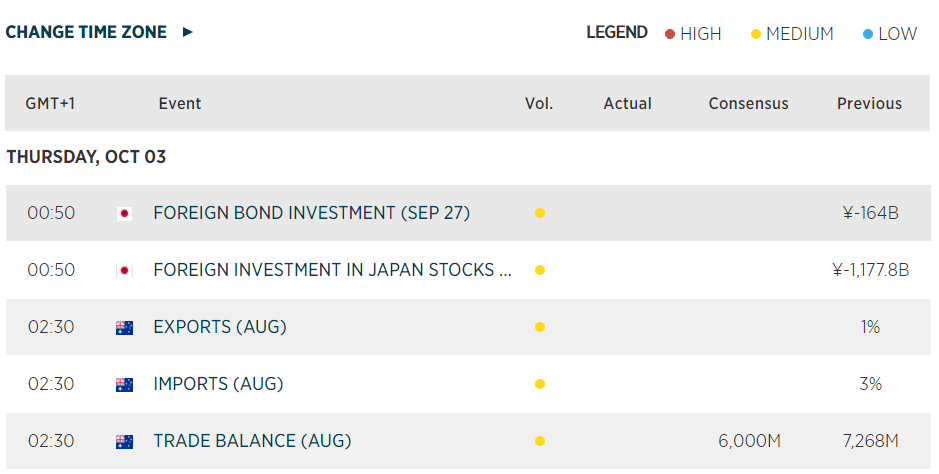The width and height of the screenshot is (939, 474).
Task: Open Foreign Investment in Japan Stocks event
Action: coord(332,270)
